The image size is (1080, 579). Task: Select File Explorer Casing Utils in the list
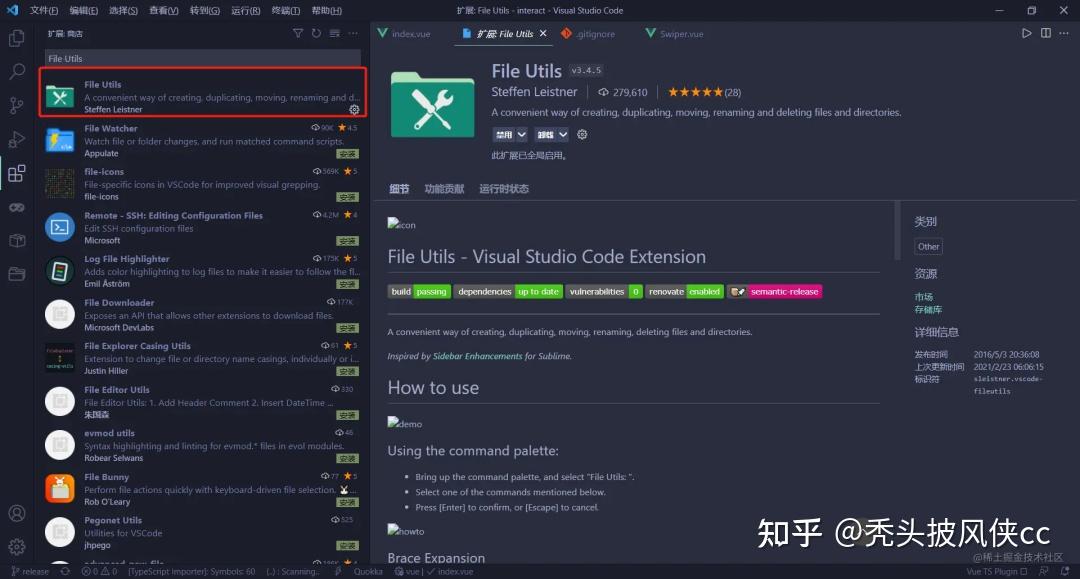[202, 358]
